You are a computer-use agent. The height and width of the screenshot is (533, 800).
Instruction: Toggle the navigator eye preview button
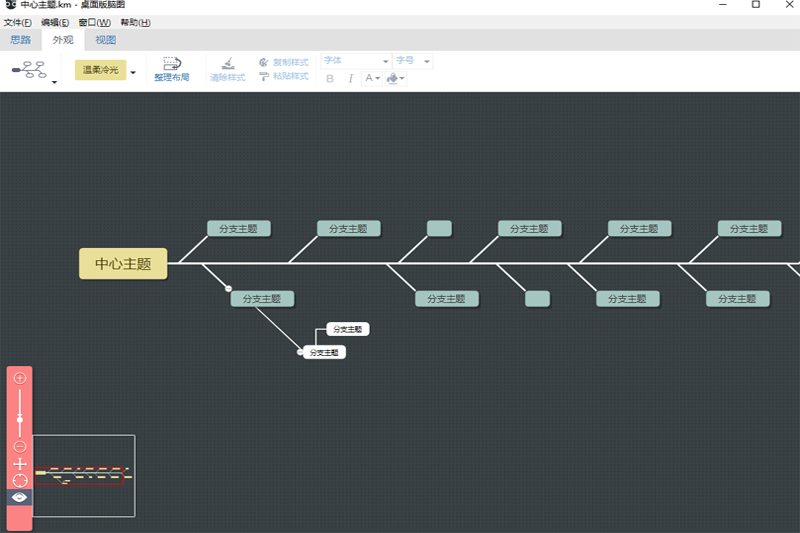point(19,497)
